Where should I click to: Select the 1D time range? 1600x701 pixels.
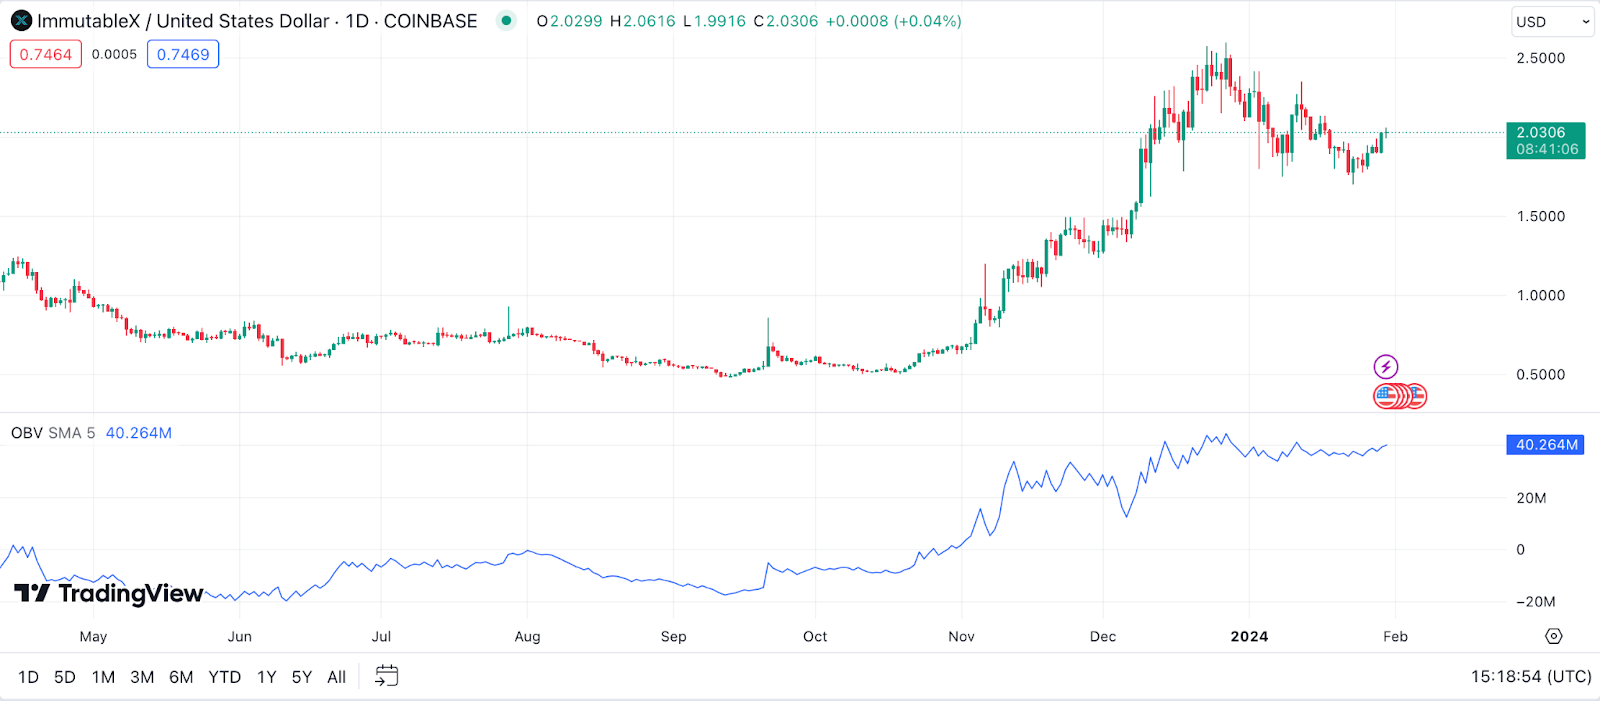(x=28, y=677)
